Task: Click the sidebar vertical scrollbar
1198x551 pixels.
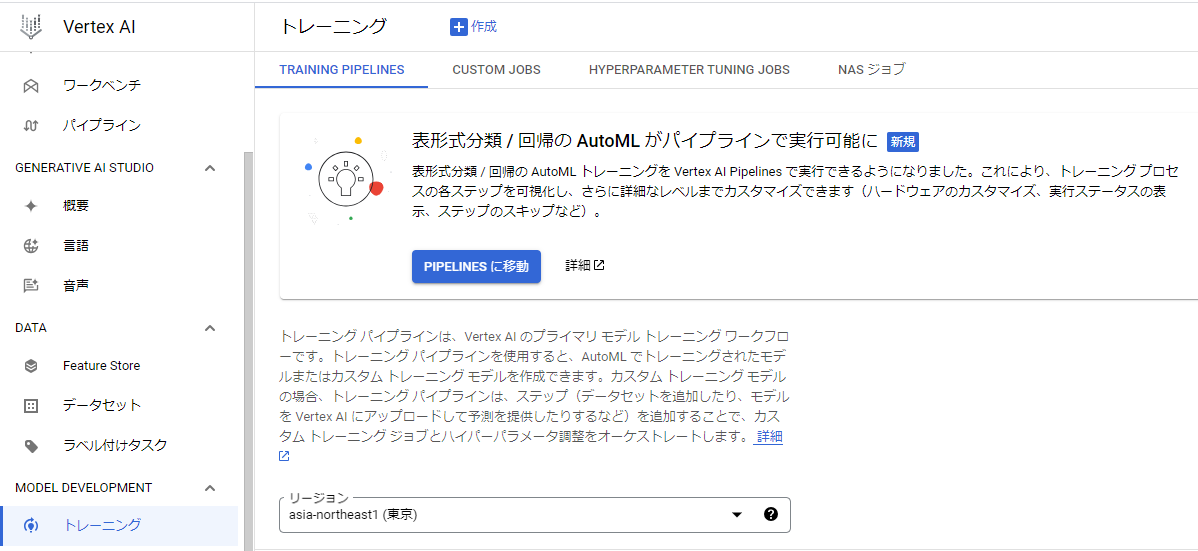Action: click(248, 350)
